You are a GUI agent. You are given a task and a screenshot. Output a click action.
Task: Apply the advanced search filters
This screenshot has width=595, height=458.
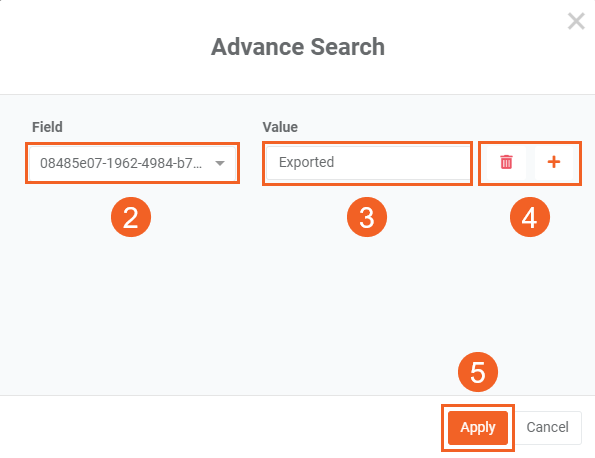pos(478,428)
